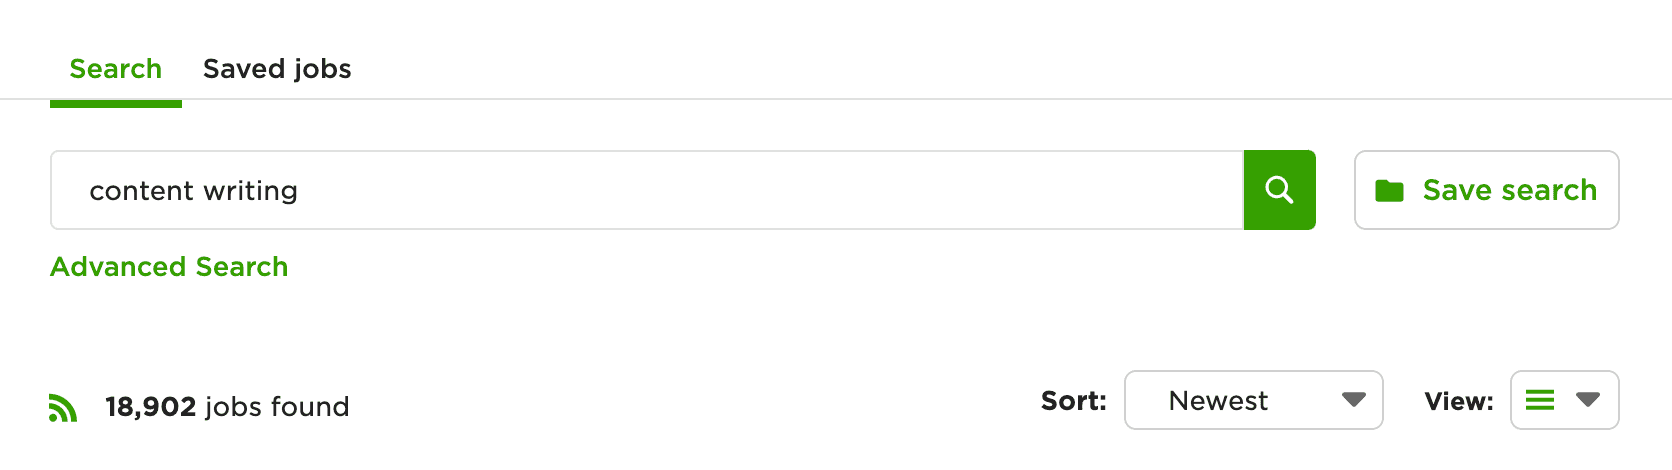The image size is (1672, 470).
Task: Click the folder icon in Save search
Action: tap(1389, 190)
